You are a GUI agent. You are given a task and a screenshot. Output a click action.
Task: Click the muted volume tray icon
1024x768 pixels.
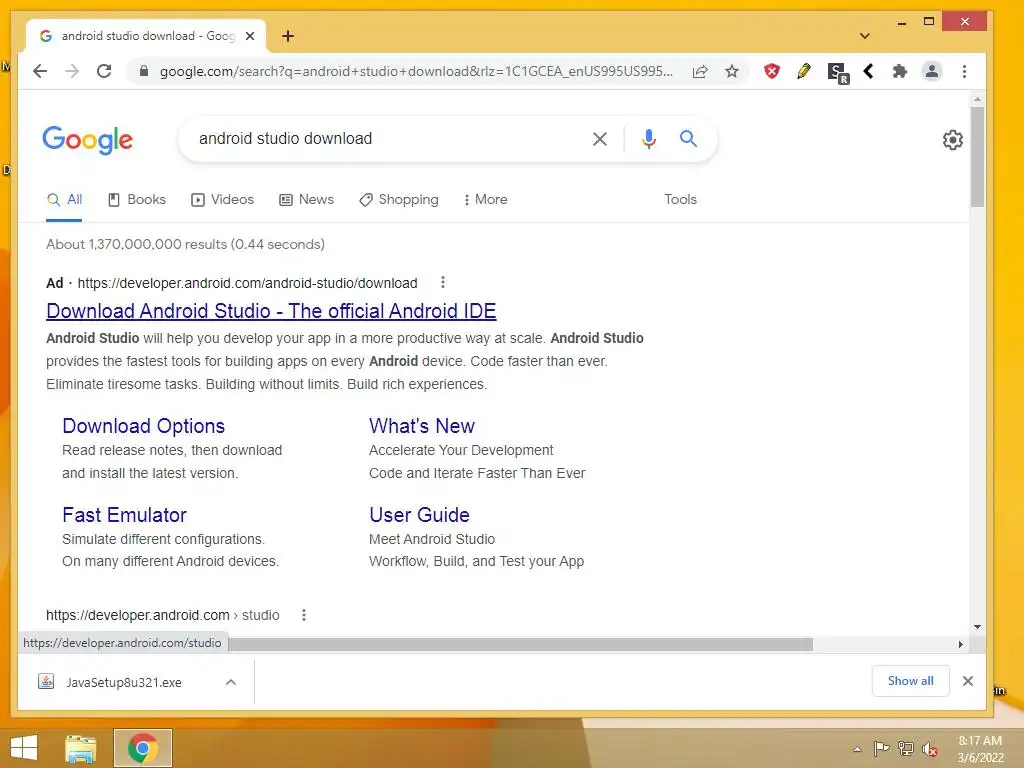point(930,749)
